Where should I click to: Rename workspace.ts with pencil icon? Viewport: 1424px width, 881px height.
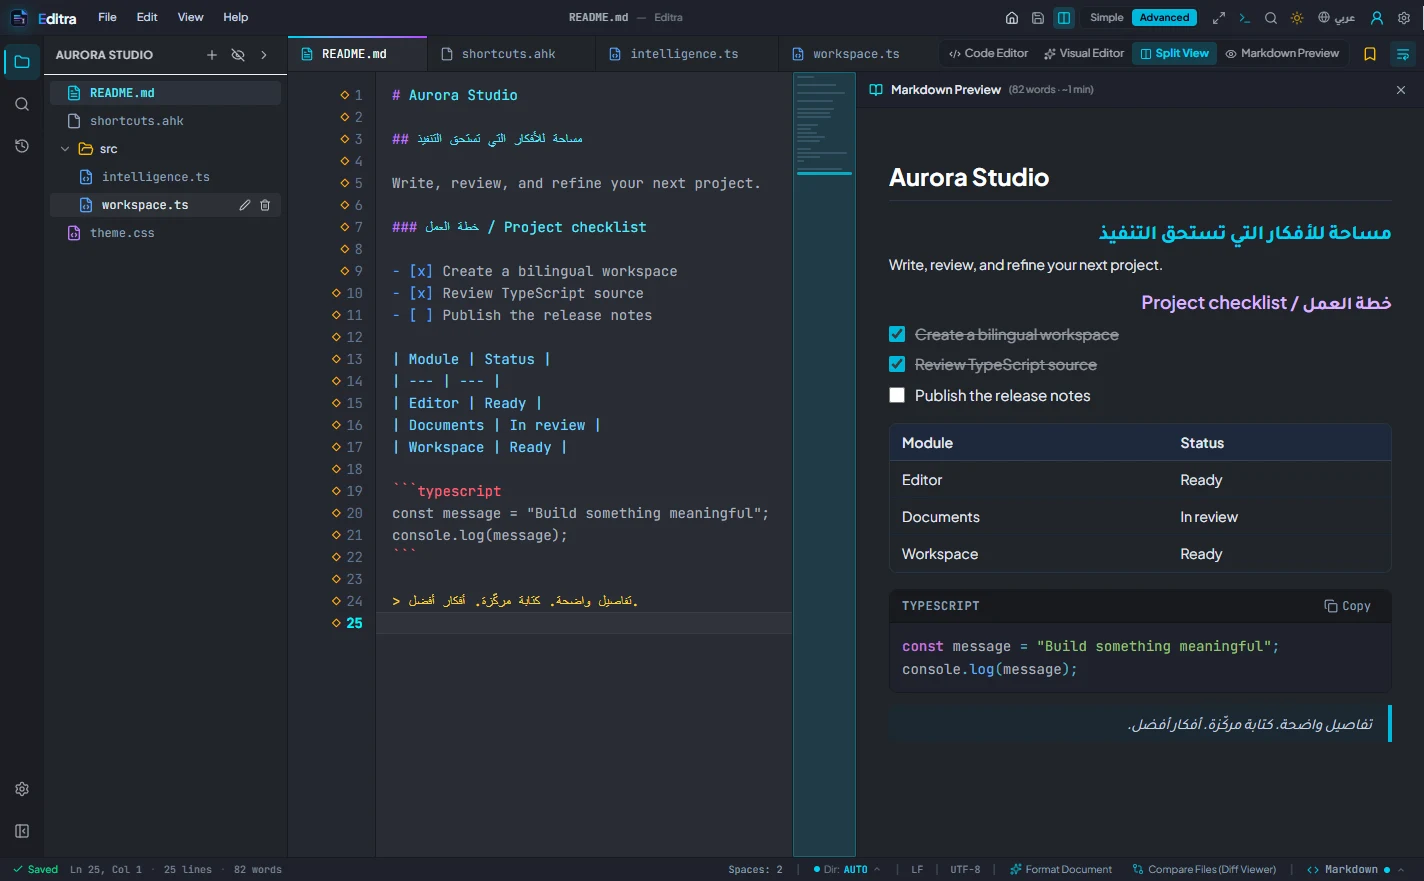click(x=245, y=205)
